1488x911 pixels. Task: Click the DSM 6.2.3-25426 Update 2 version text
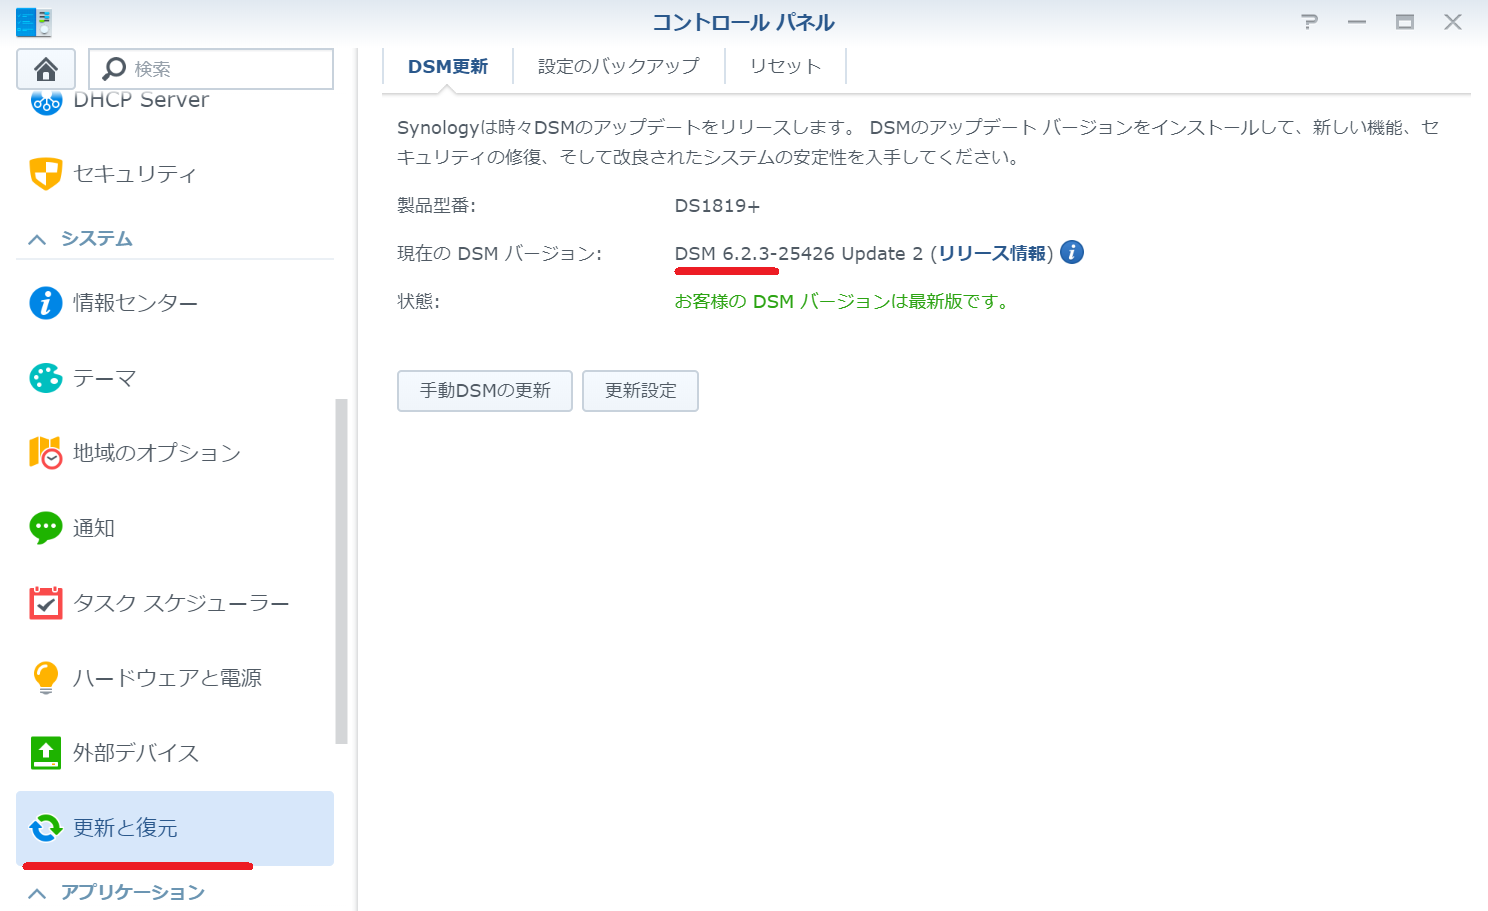(799, 254)
